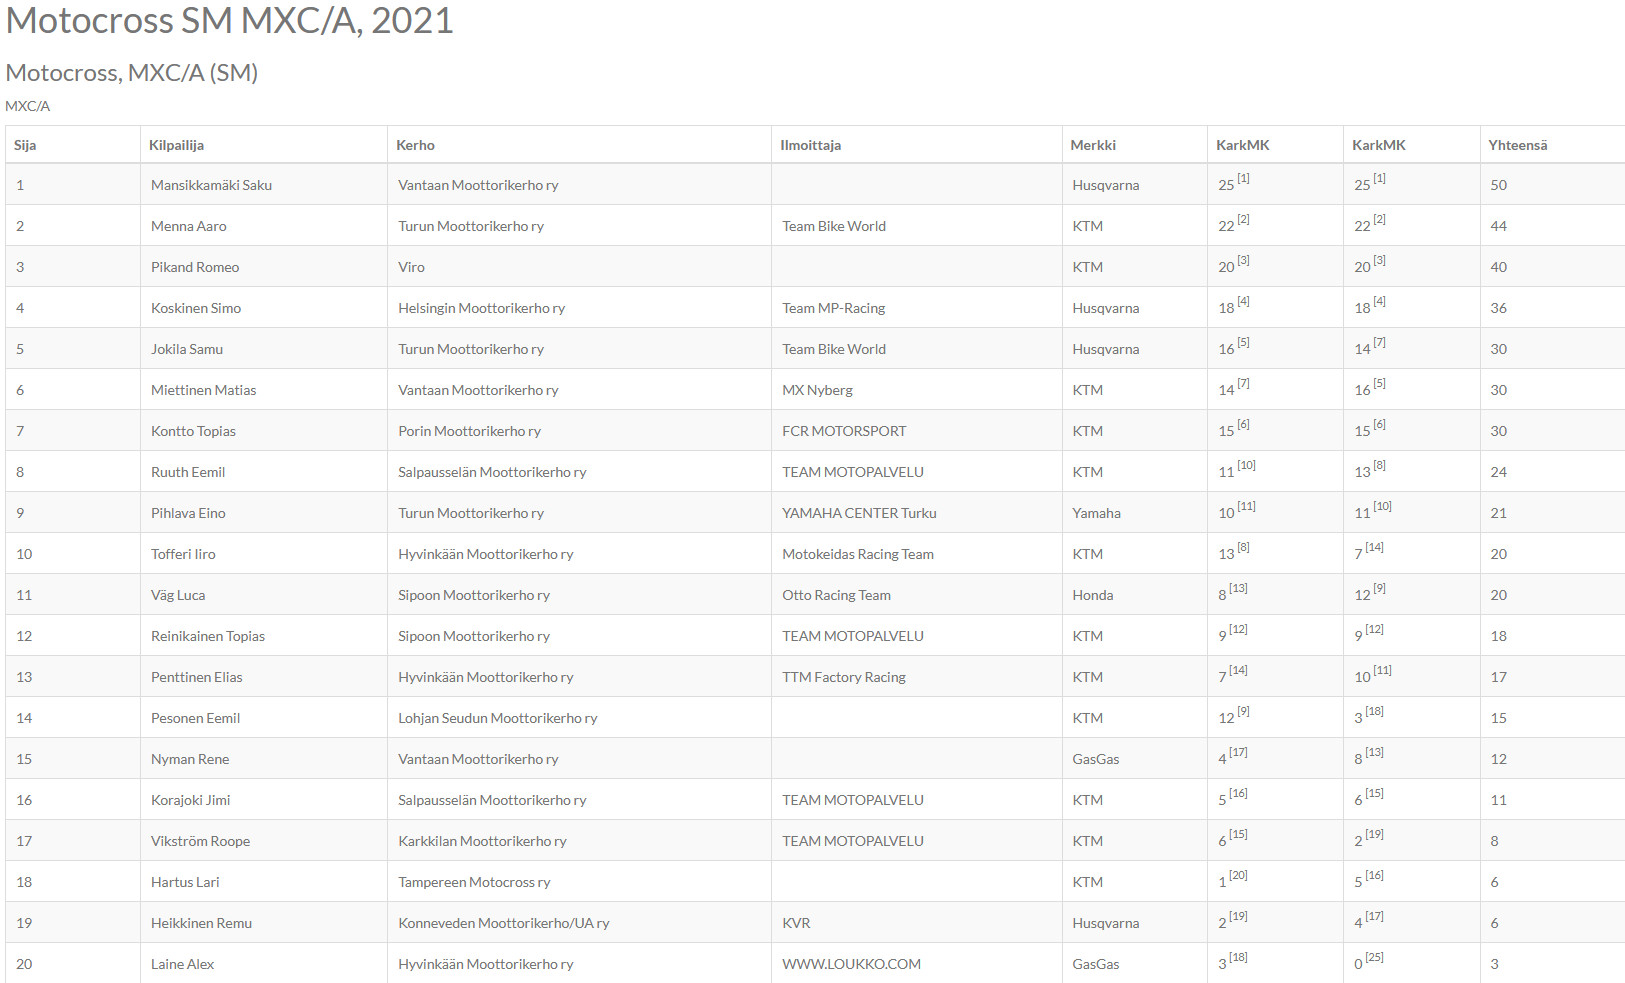Click total 24 in Ruuth Eemil's row
Image resolution: width=1625 pixels, height=983 pixels.
pos(1498,472)
